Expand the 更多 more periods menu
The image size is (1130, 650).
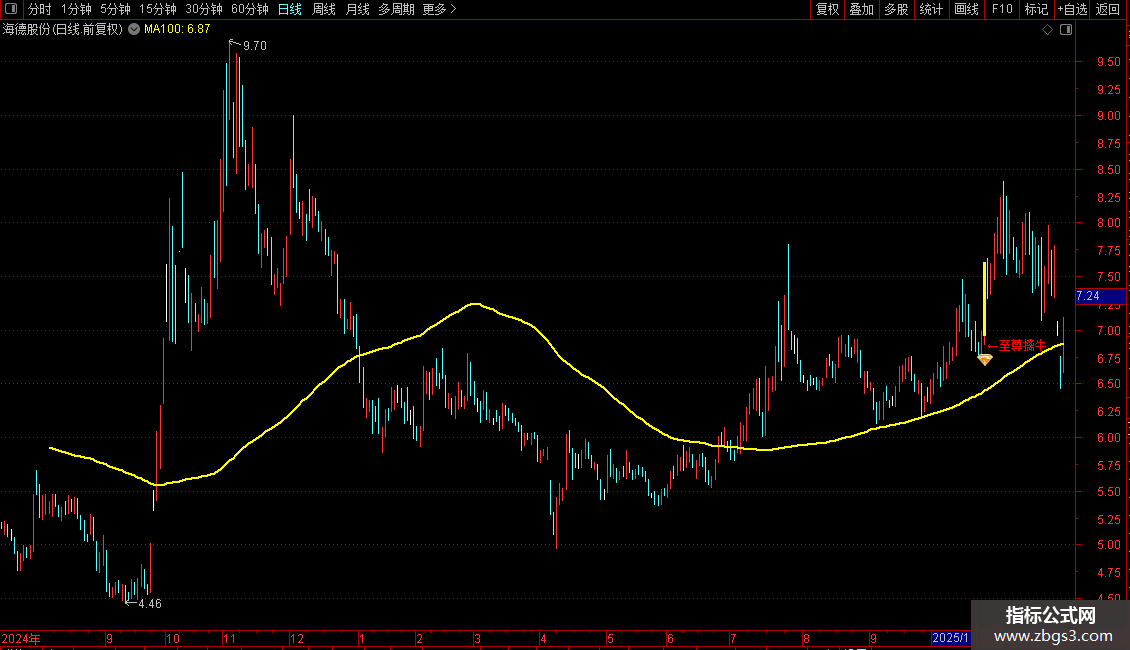click(440, 9)
